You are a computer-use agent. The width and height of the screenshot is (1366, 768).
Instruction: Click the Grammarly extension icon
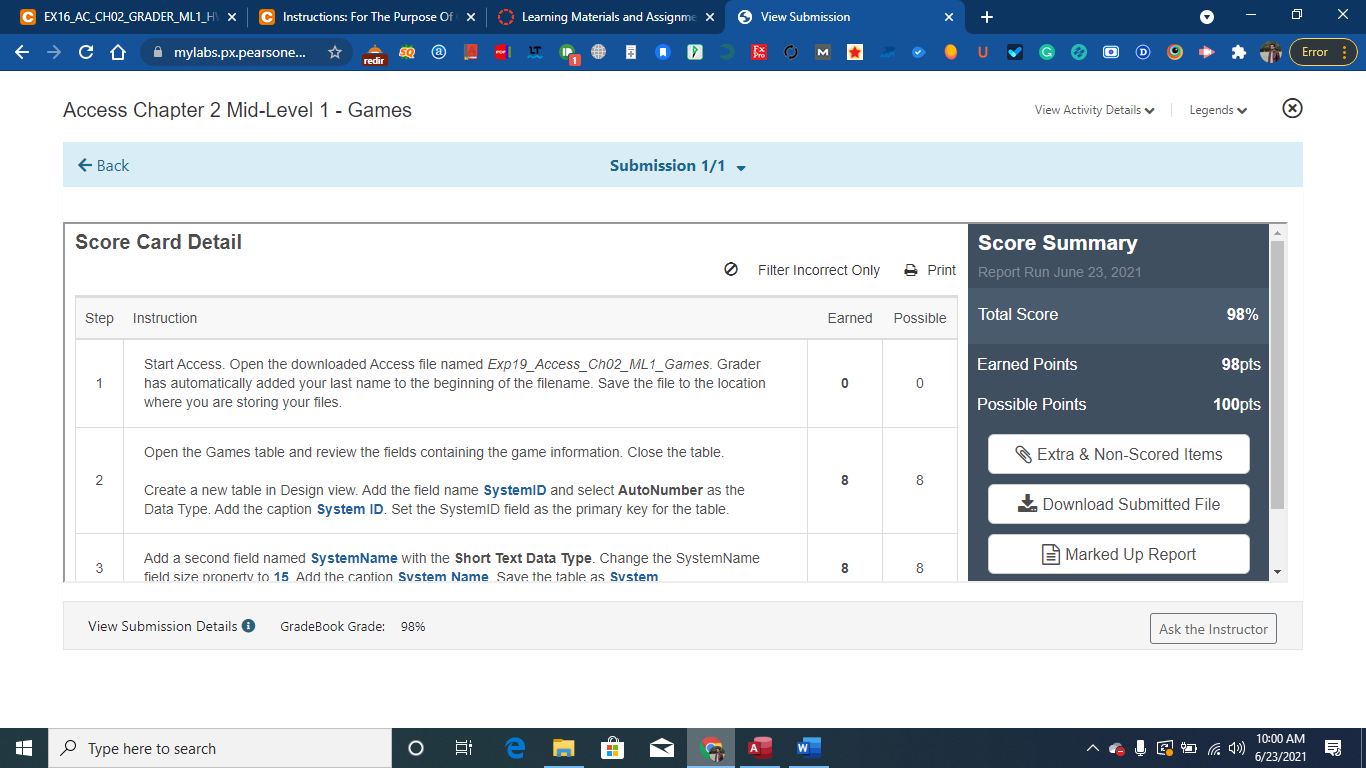pyautogui.click(x=1047, y=52)
